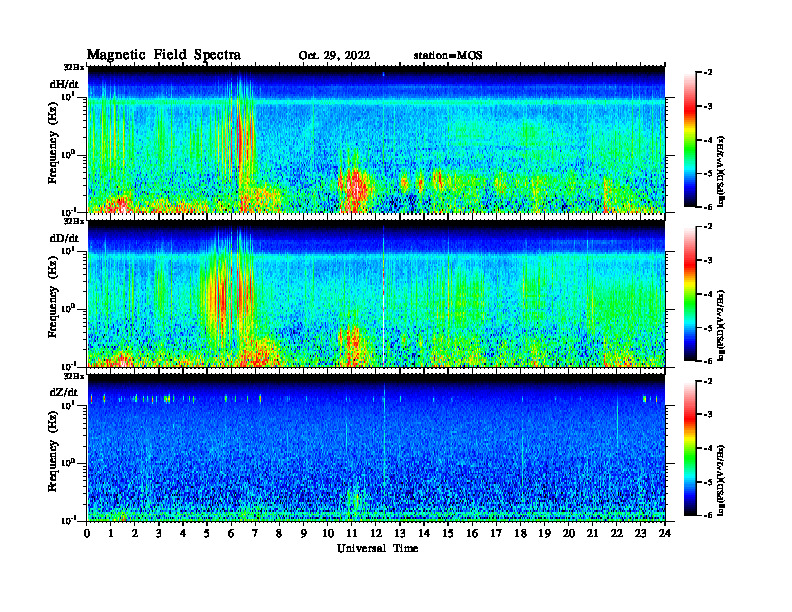Viewport: 792px width, 612px height.
Task: Click the 'Magnetic Field Spectra' title
Action: (x=164, y=55)
